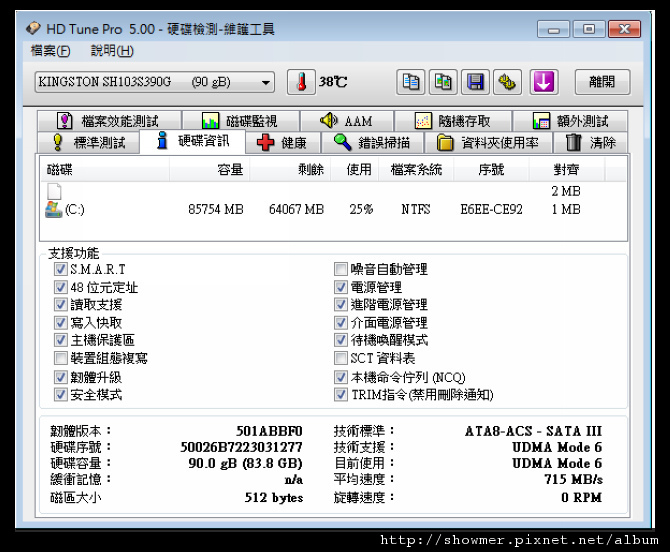This screenshot has width=670, height=552.
Task: Click the 512 bytes sector size value
Action: tap(274, 498)
